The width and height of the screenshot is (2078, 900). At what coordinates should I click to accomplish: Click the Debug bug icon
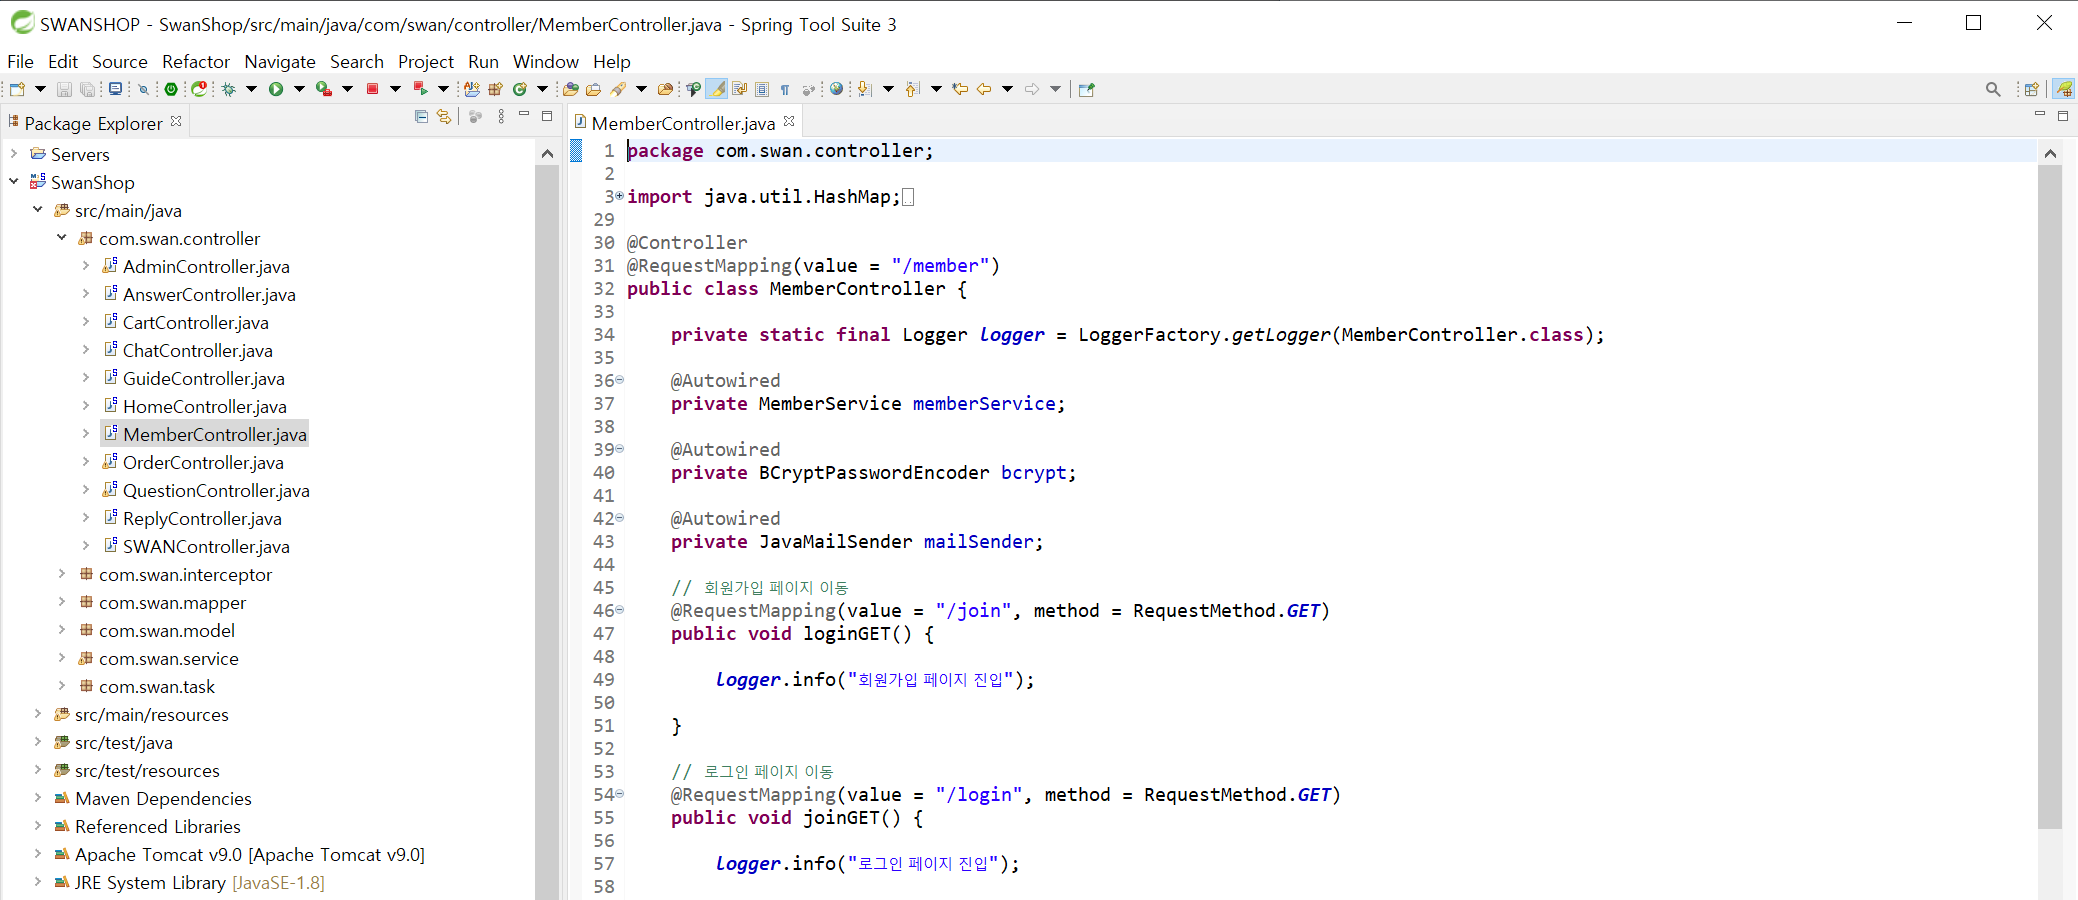pos(228,89)
